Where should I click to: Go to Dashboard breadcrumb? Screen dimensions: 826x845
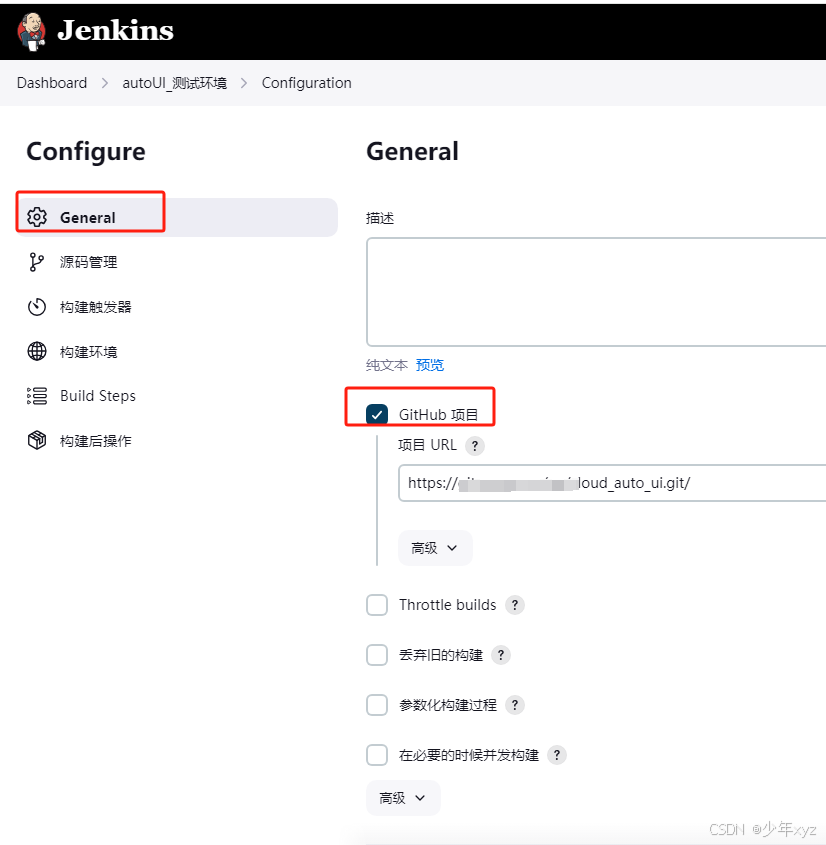coord(52,83)
